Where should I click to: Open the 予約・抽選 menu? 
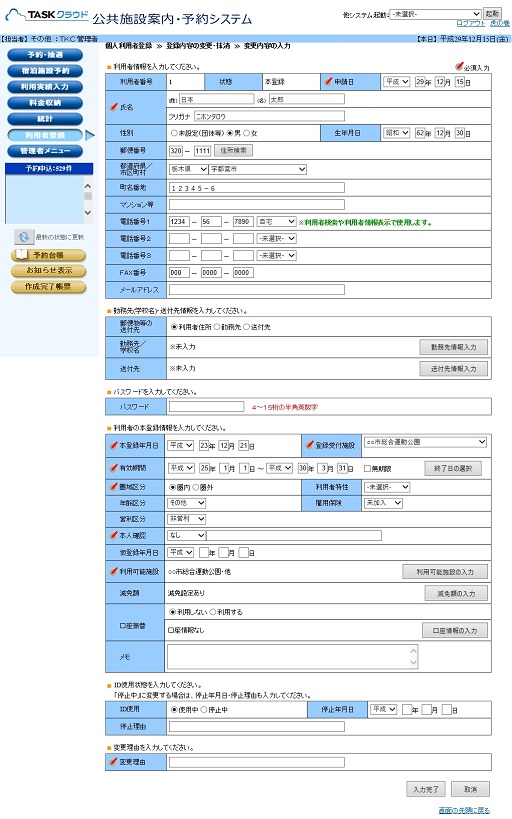pyautogui.click(x=45, y=55)
